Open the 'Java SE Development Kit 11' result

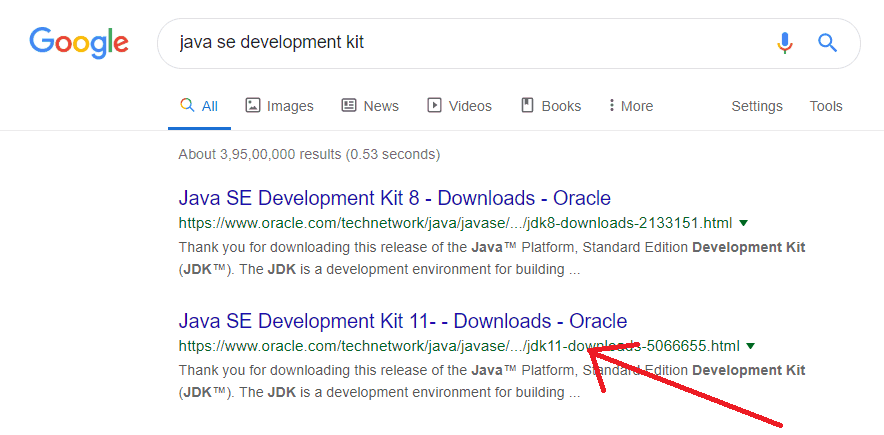point(403,321)
